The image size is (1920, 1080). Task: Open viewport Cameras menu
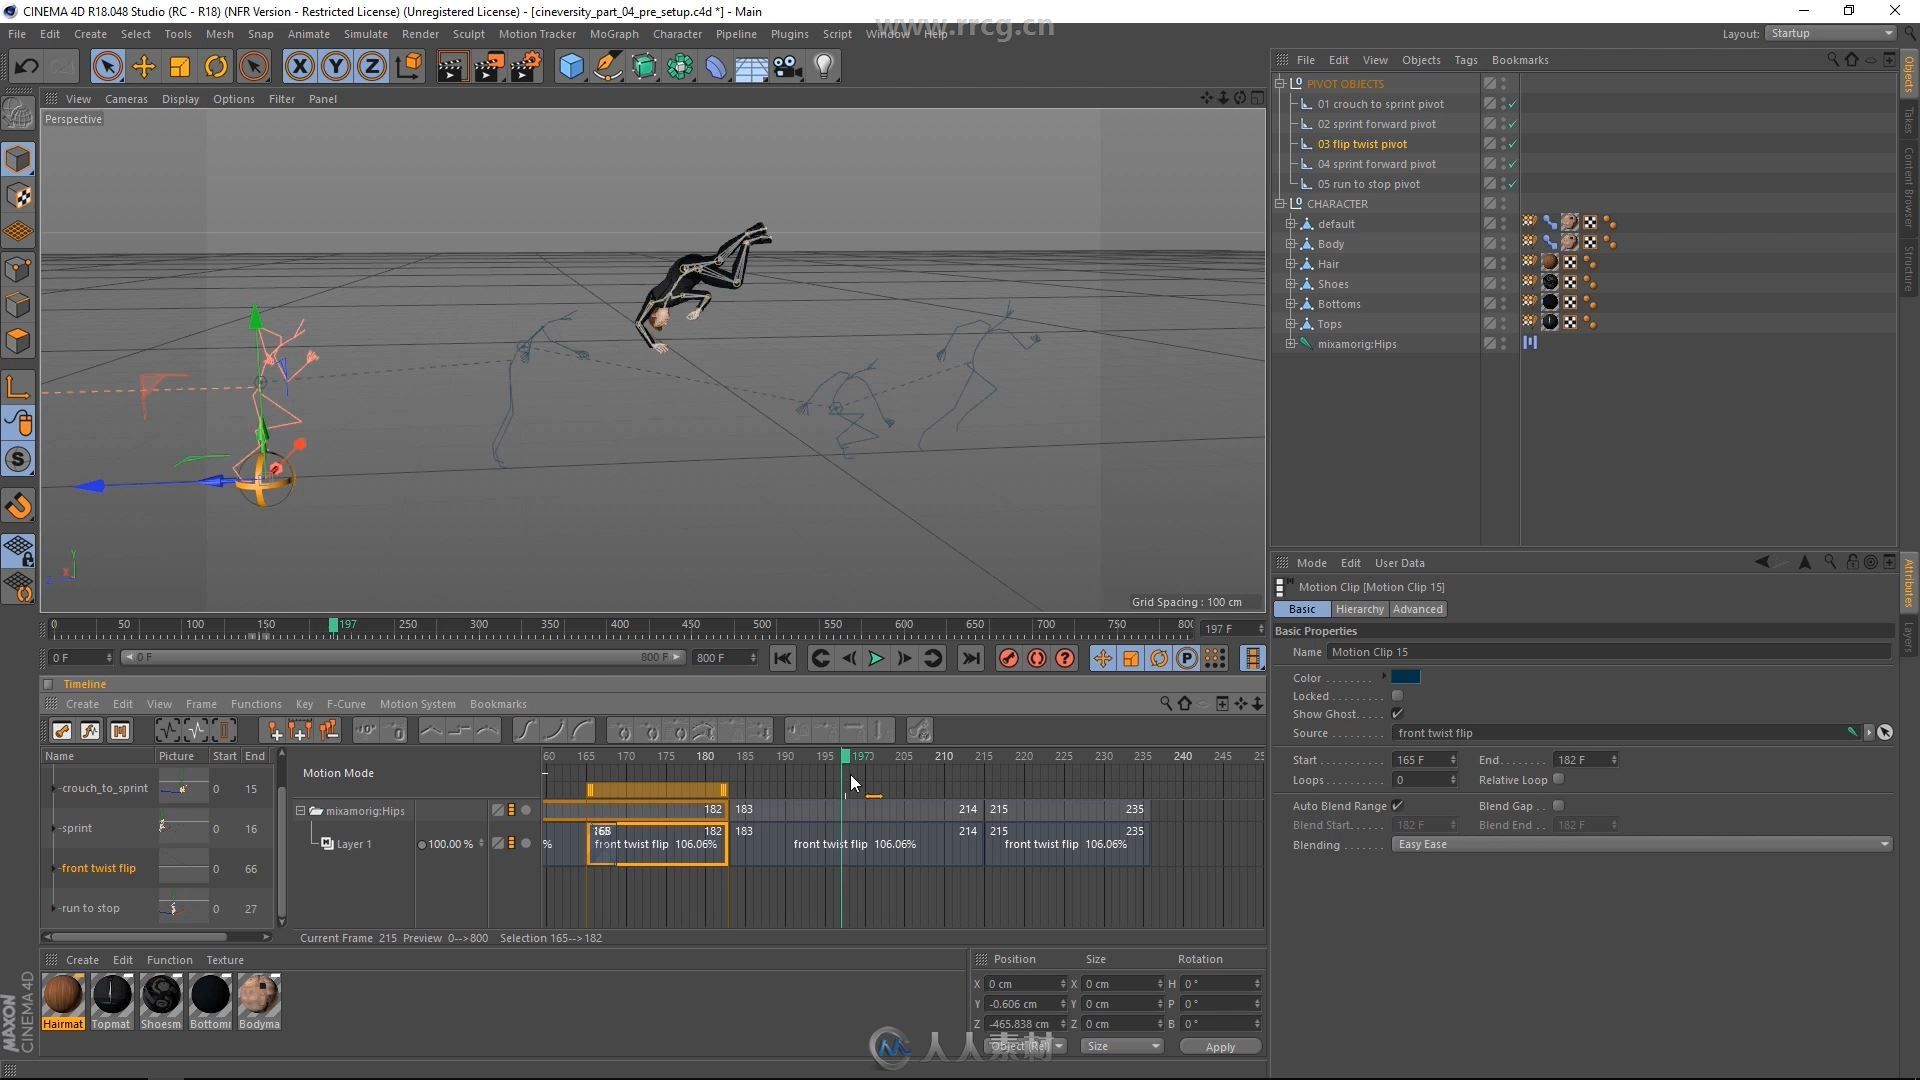126,99
